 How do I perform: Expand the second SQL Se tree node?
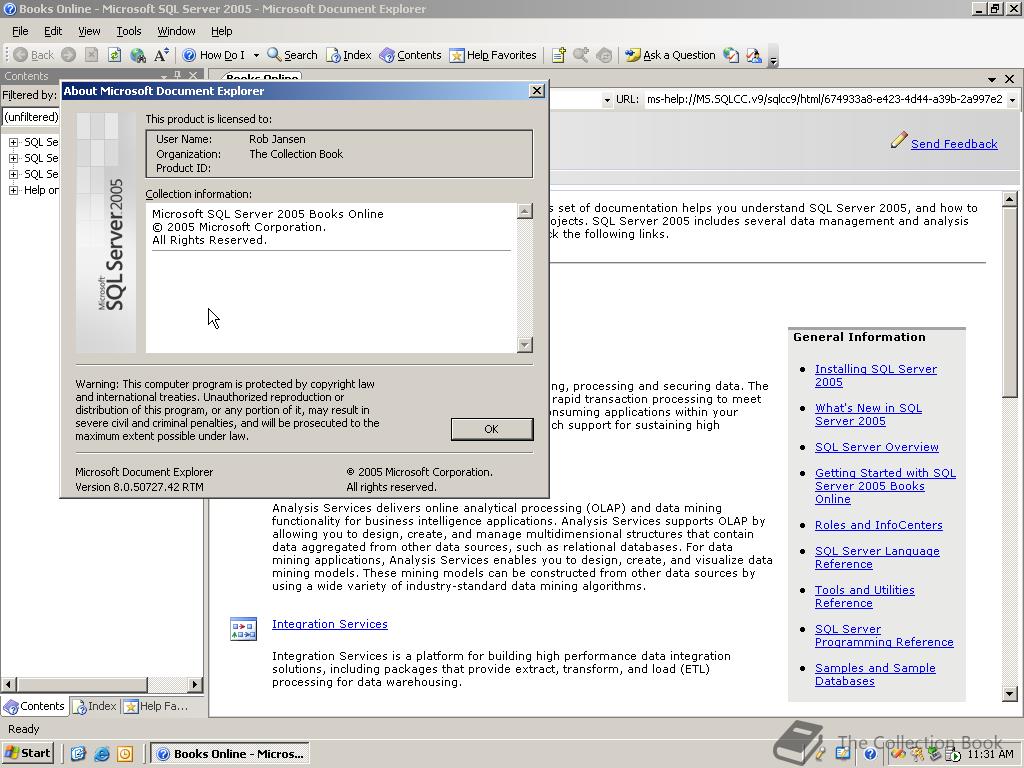[x=13, y=158]
